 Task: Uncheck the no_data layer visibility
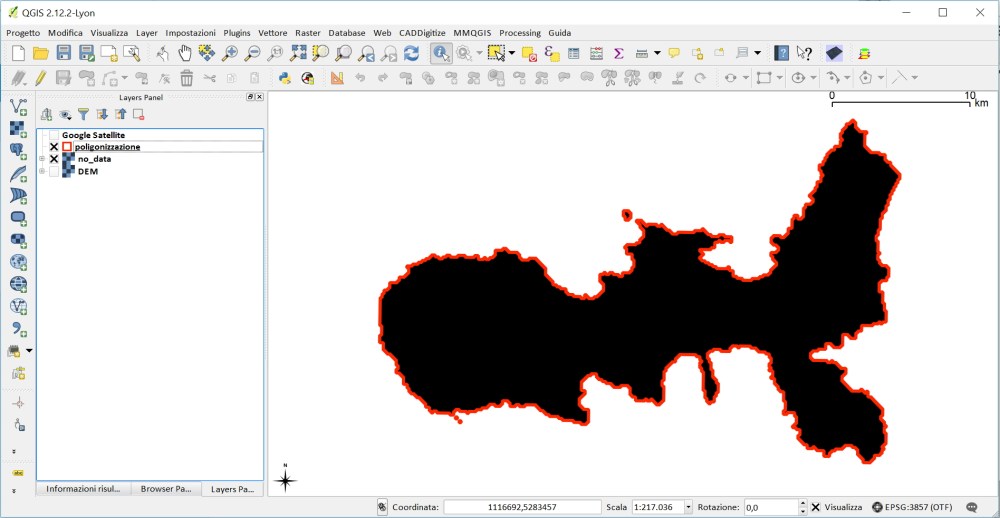tap(54, 159)
